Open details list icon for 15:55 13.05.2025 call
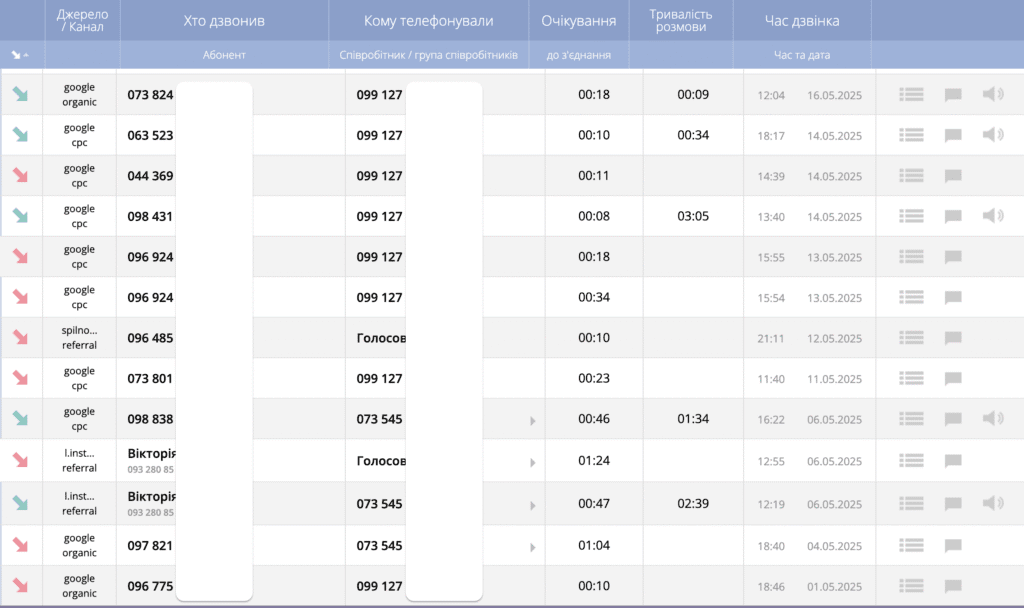This screenshot has width=1024, height=608. tap(910, 257)
